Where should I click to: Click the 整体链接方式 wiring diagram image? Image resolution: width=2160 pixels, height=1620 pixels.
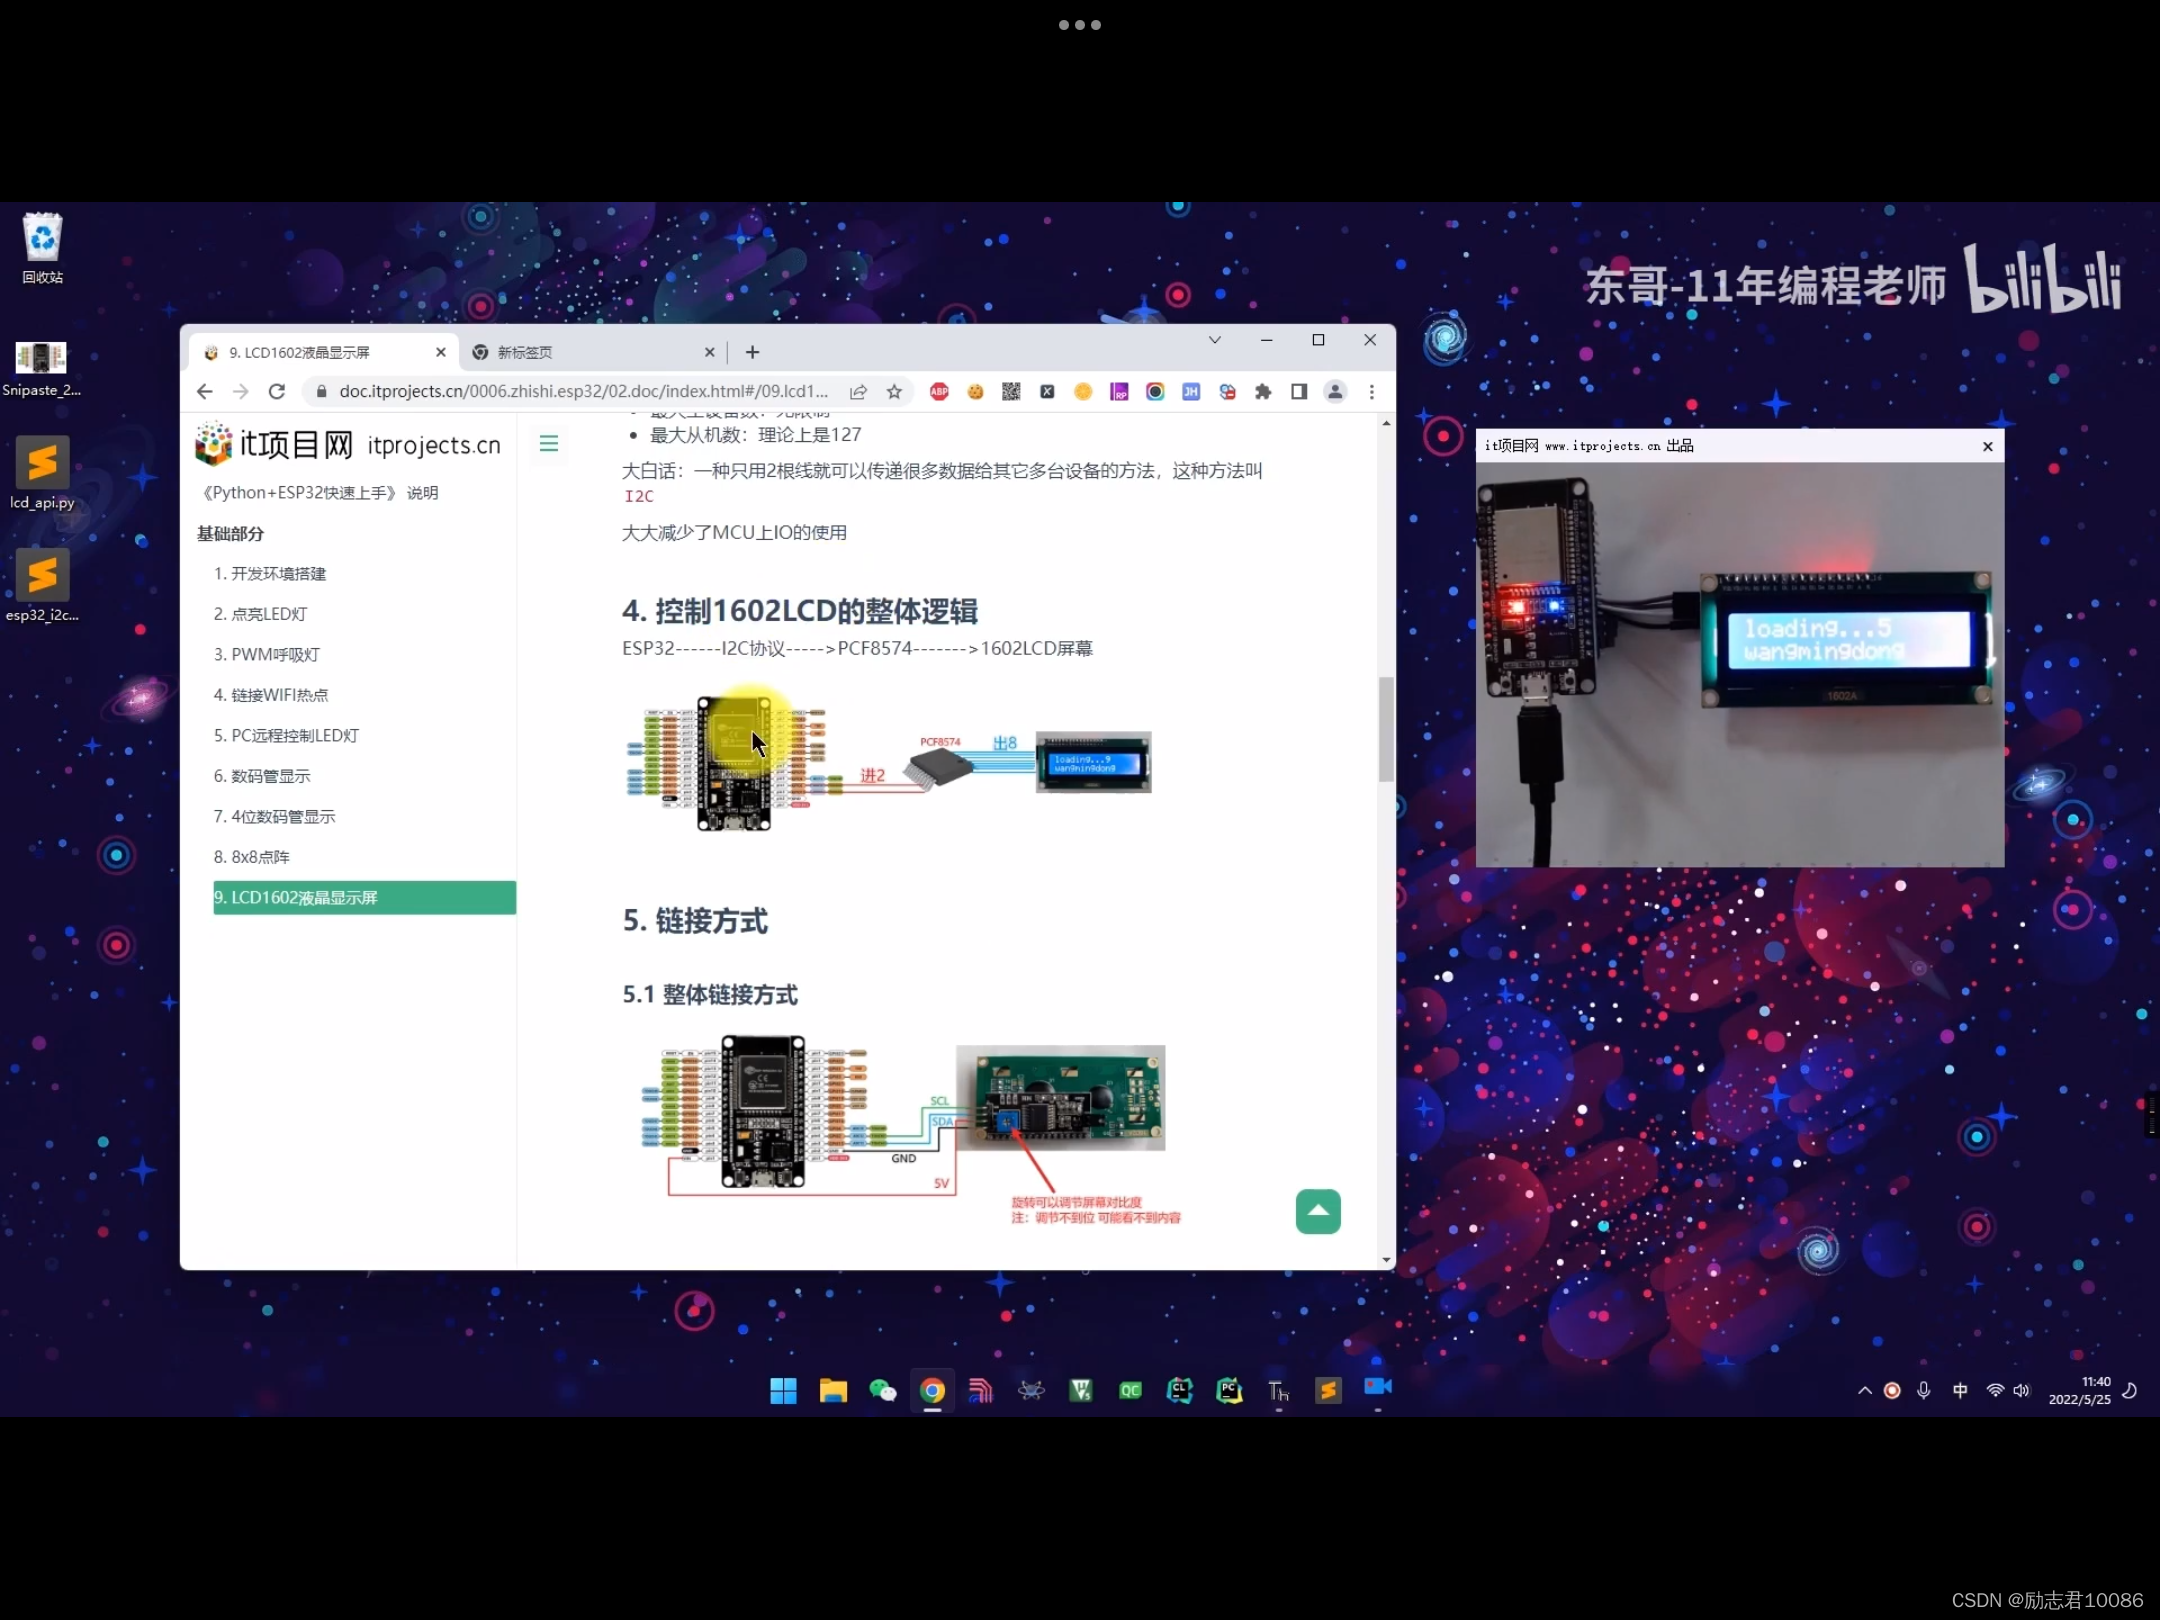910,1130
